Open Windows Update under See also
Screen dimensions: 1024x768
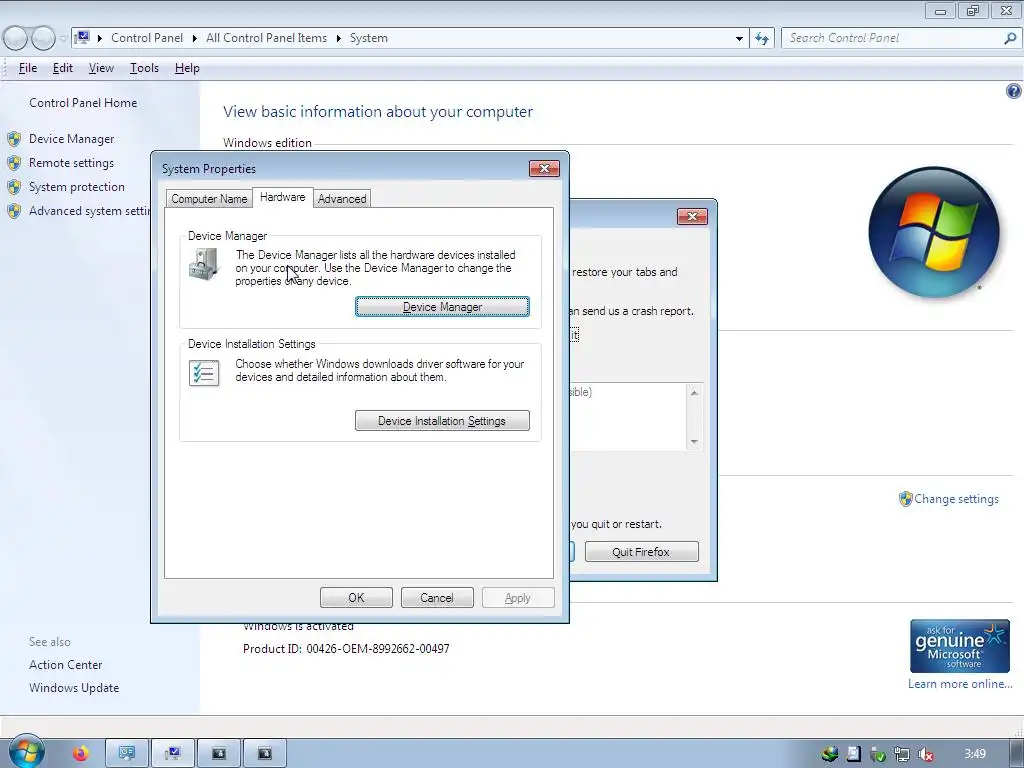click(74, 688)
